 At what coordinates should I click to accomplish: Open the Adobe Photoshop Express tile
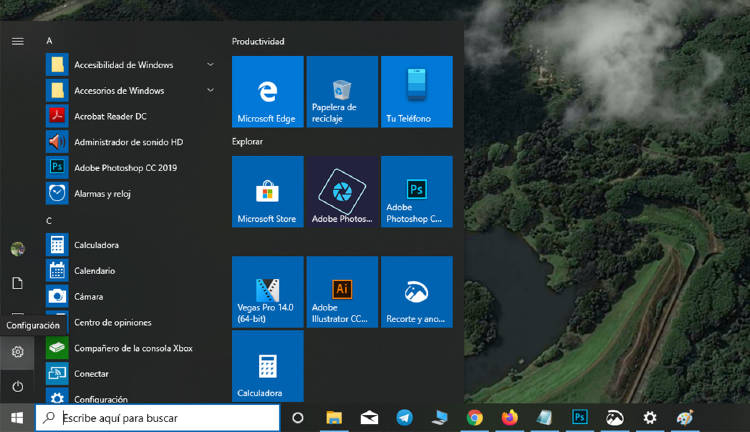pos(342,192)
